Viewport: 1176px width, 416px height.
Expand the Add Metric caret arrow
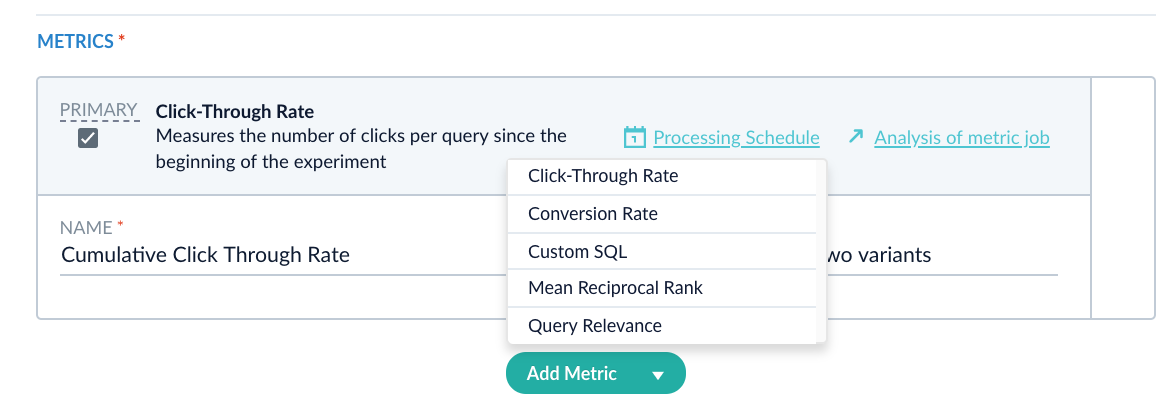[x=658, y=375]
